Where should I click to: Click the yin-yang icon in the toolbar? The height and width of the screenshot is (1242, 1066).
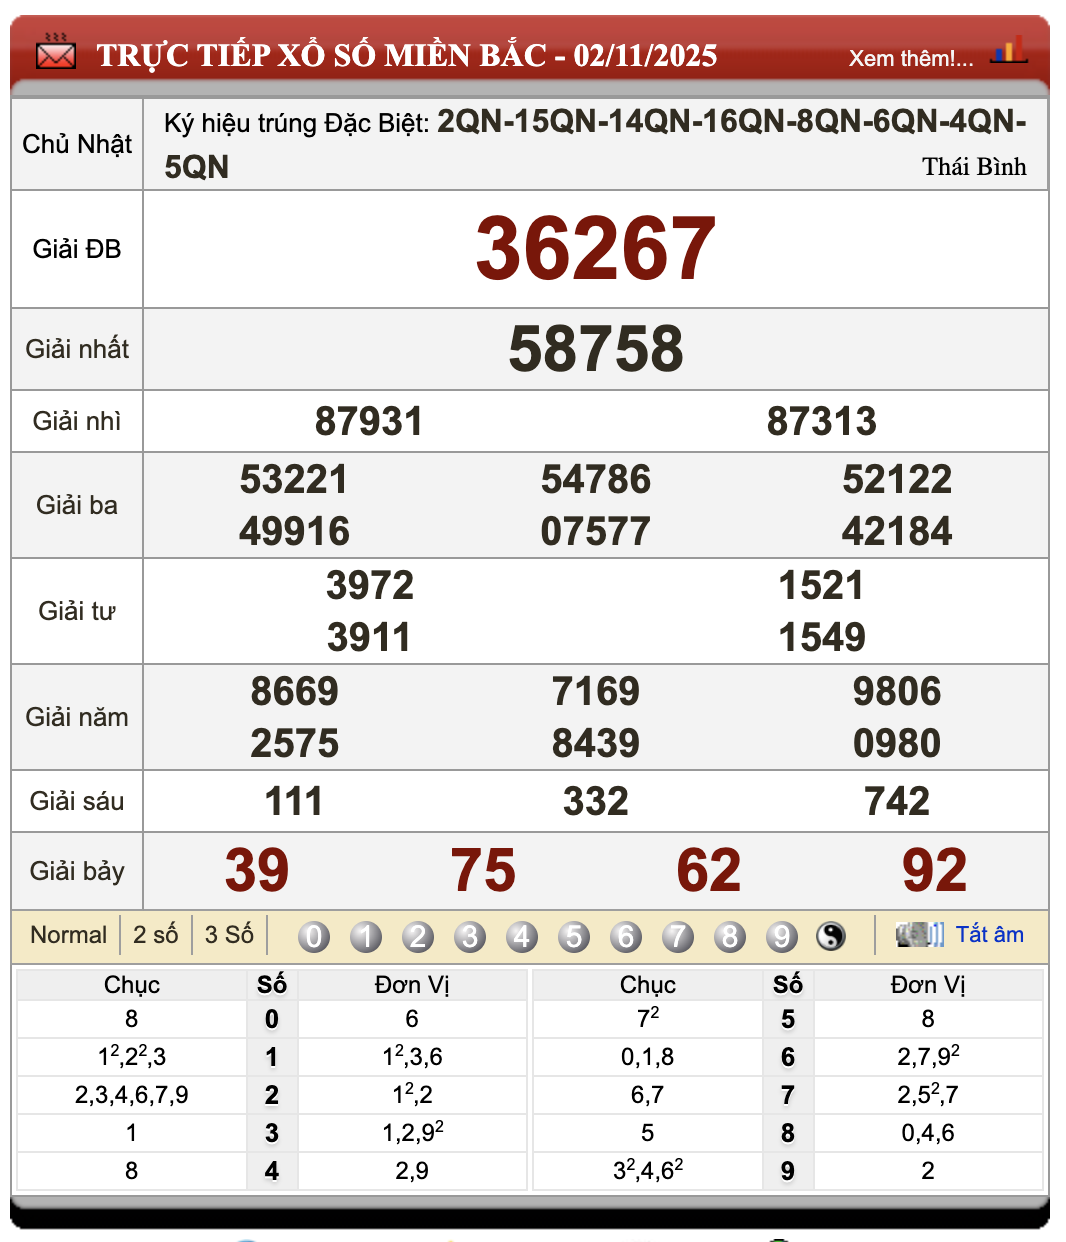coord(832,936)
